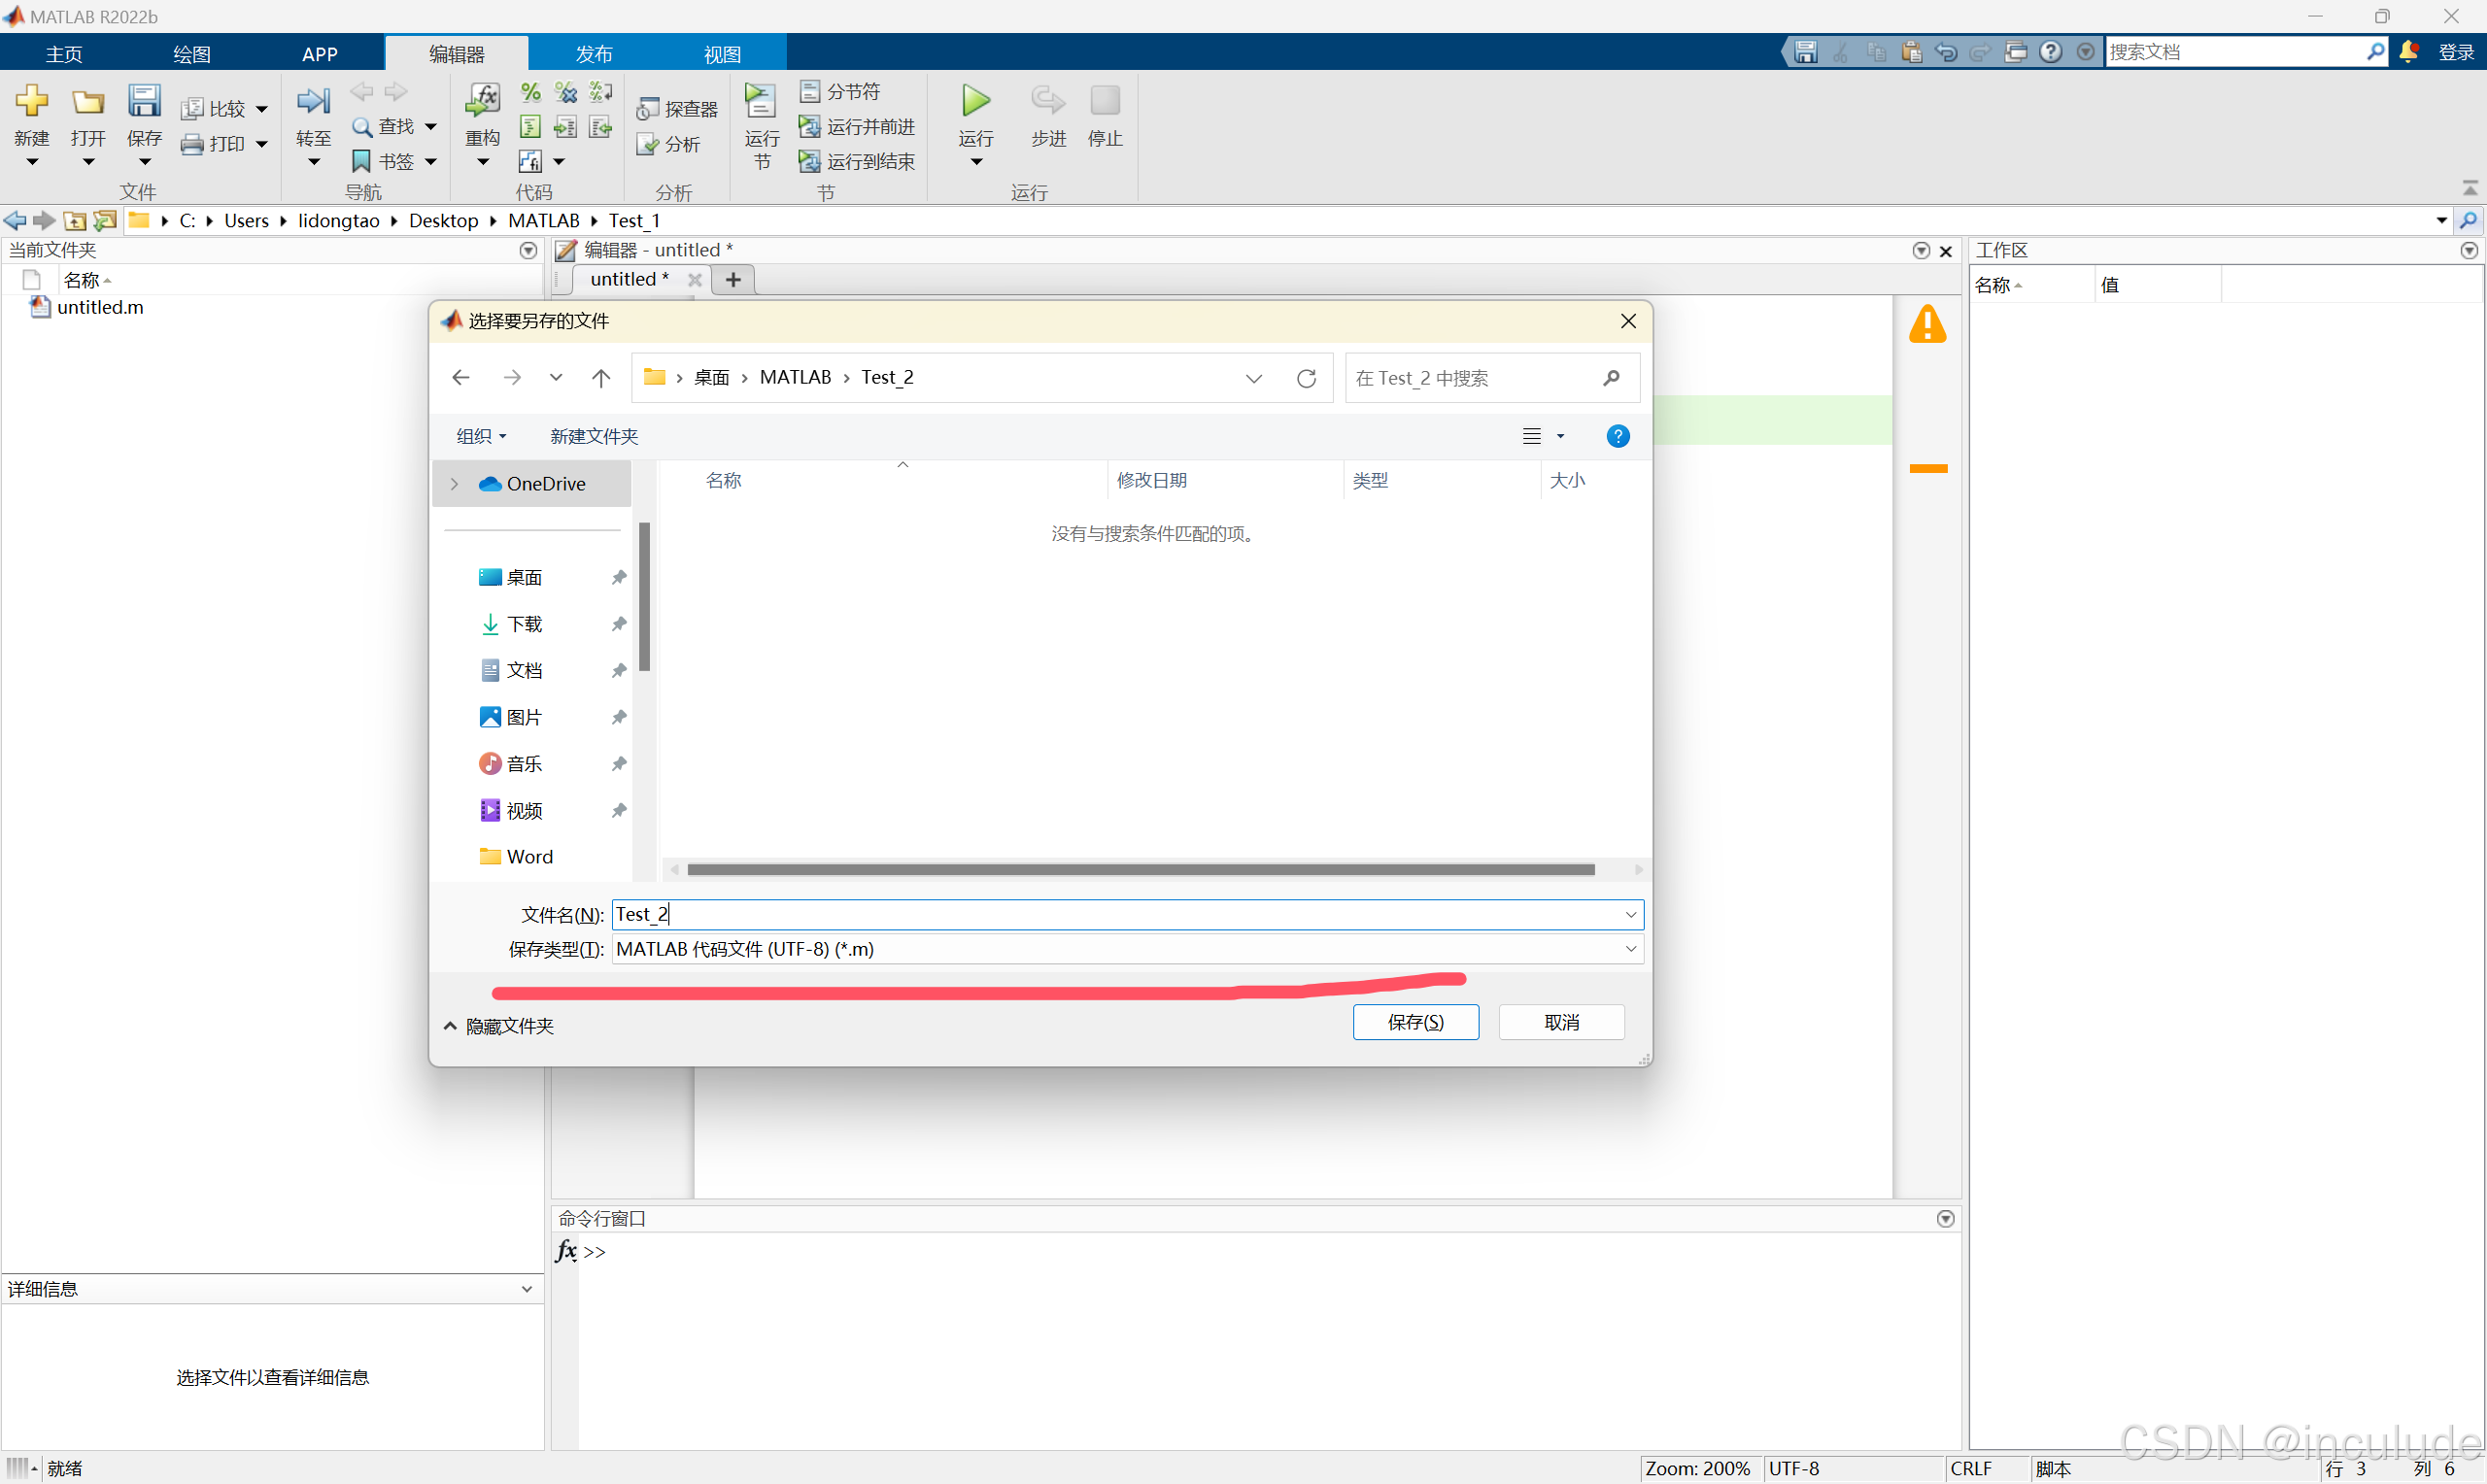
Task: Click the Profiler (探查器) icon
Action: [x=648, y=109]
